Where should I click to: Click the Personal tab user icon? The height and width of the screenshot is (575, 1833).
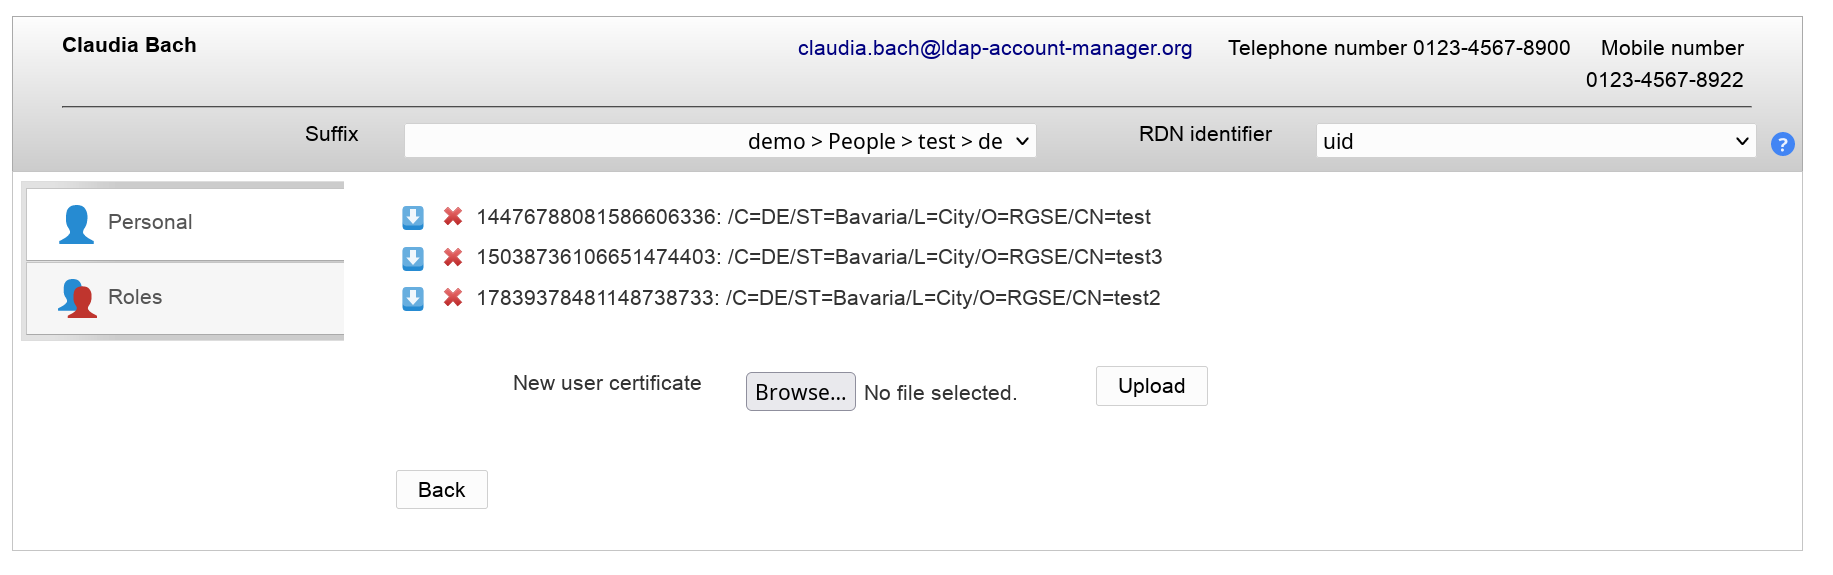(76, 224)
